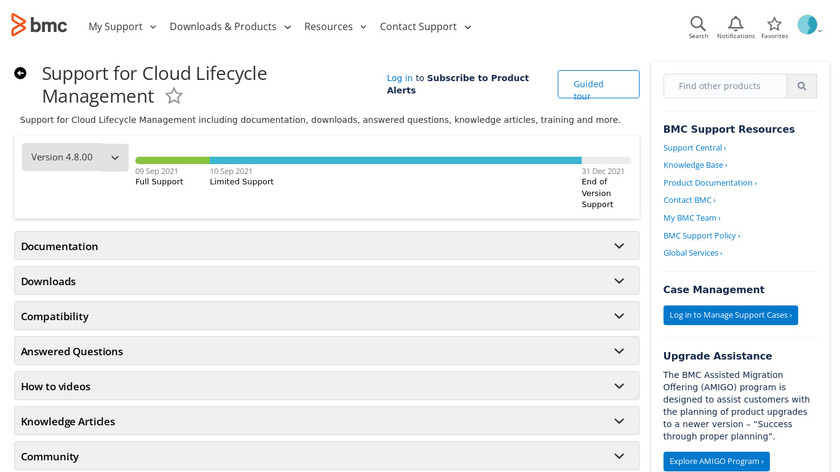Start the Guided tour
840x472 pixels.
598,84
